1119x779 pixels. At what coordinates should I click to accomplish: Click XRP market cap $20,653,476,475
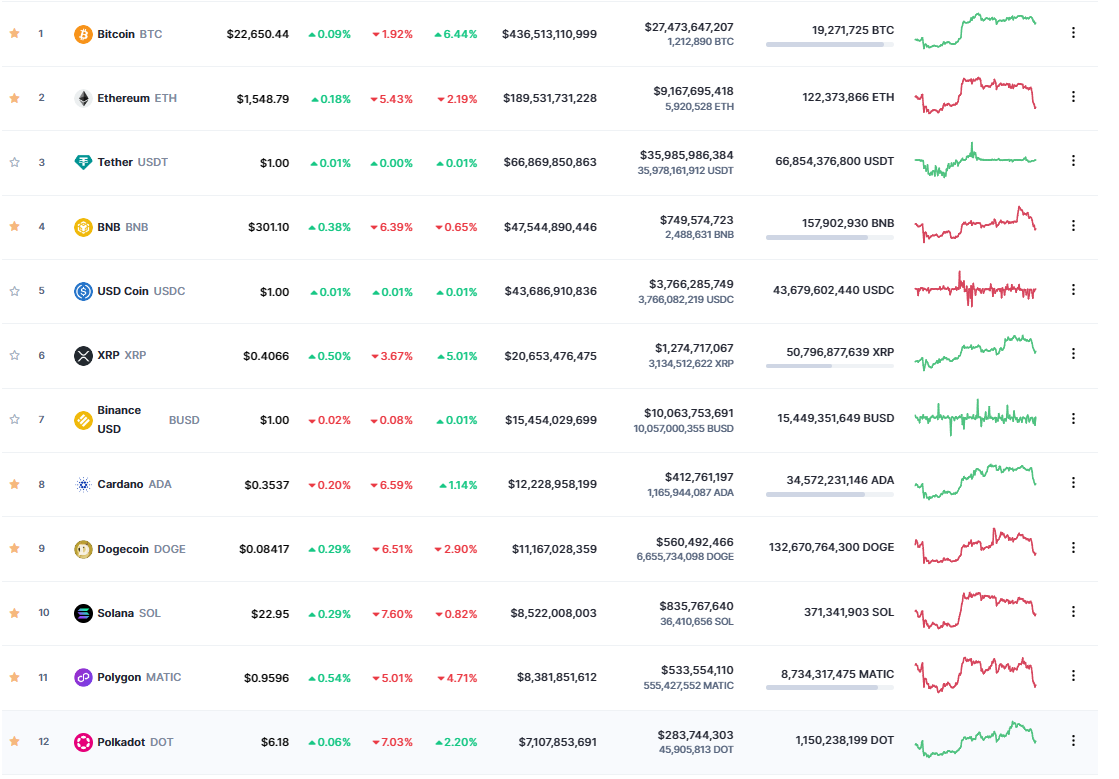[550, 356]
